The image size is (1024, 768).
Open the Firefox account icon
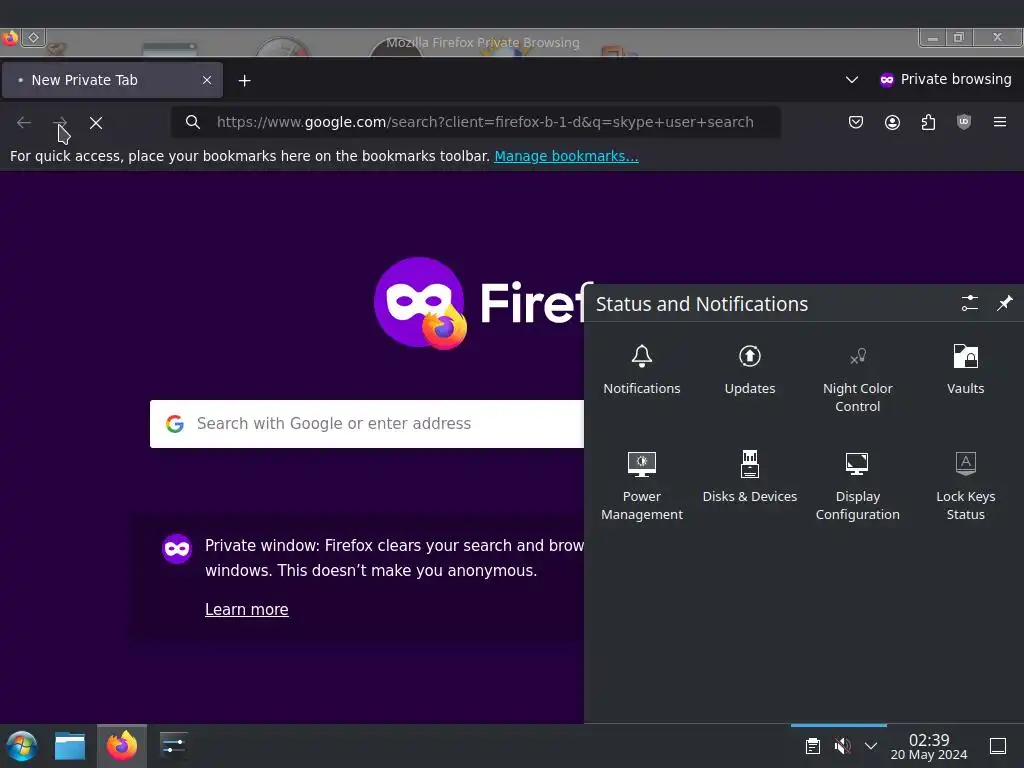pos(891,122)
